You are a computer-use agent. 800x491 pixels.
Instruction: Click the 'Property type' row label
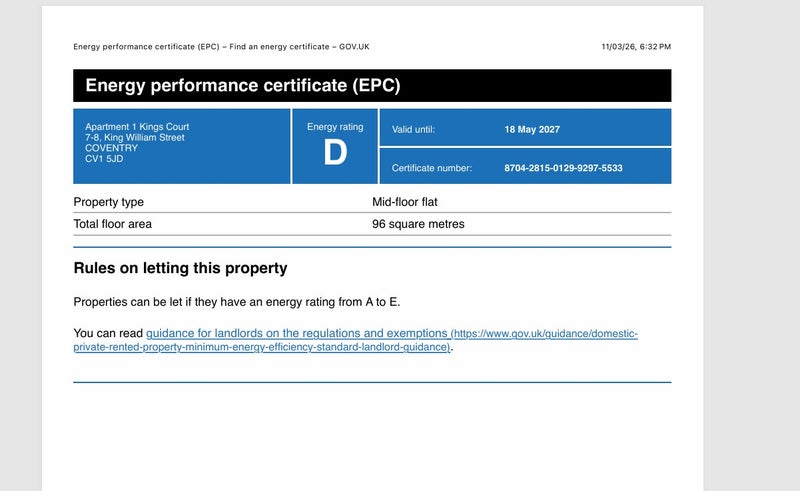tap(109, 202)
